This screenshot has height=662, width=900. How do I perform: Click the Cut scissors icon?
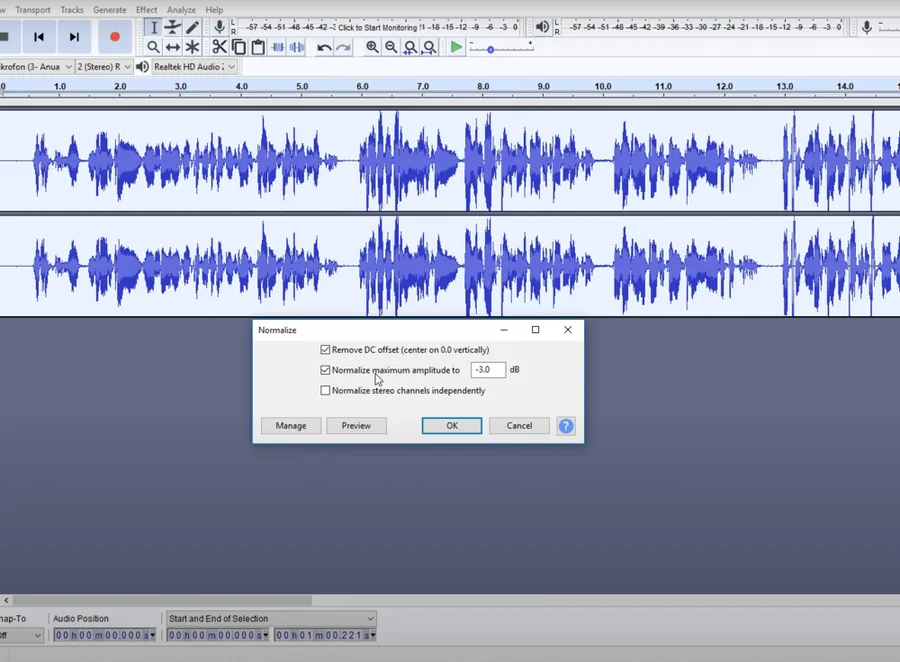(219, 47)
